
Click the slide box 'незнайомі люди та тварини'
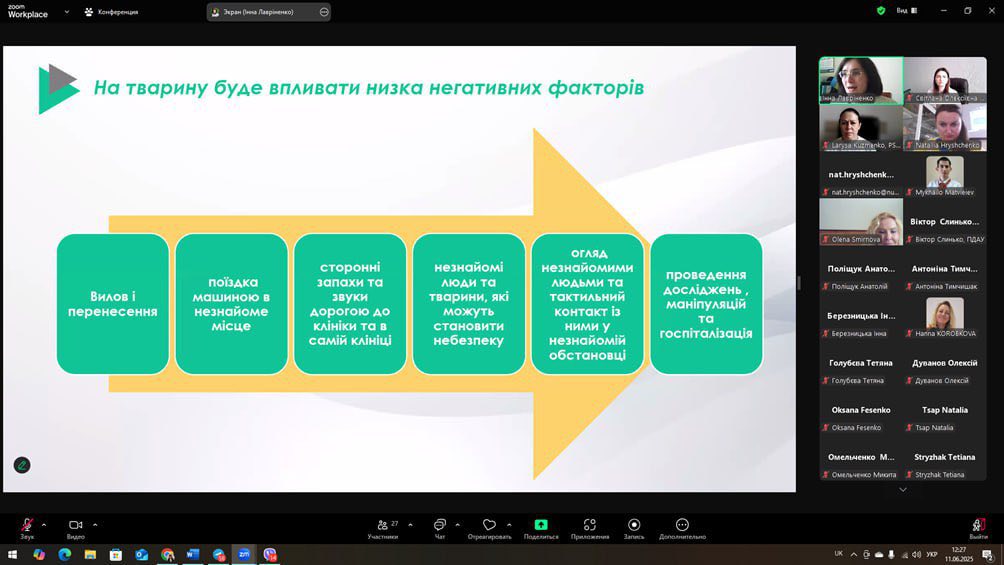click(x=469, y=304)
